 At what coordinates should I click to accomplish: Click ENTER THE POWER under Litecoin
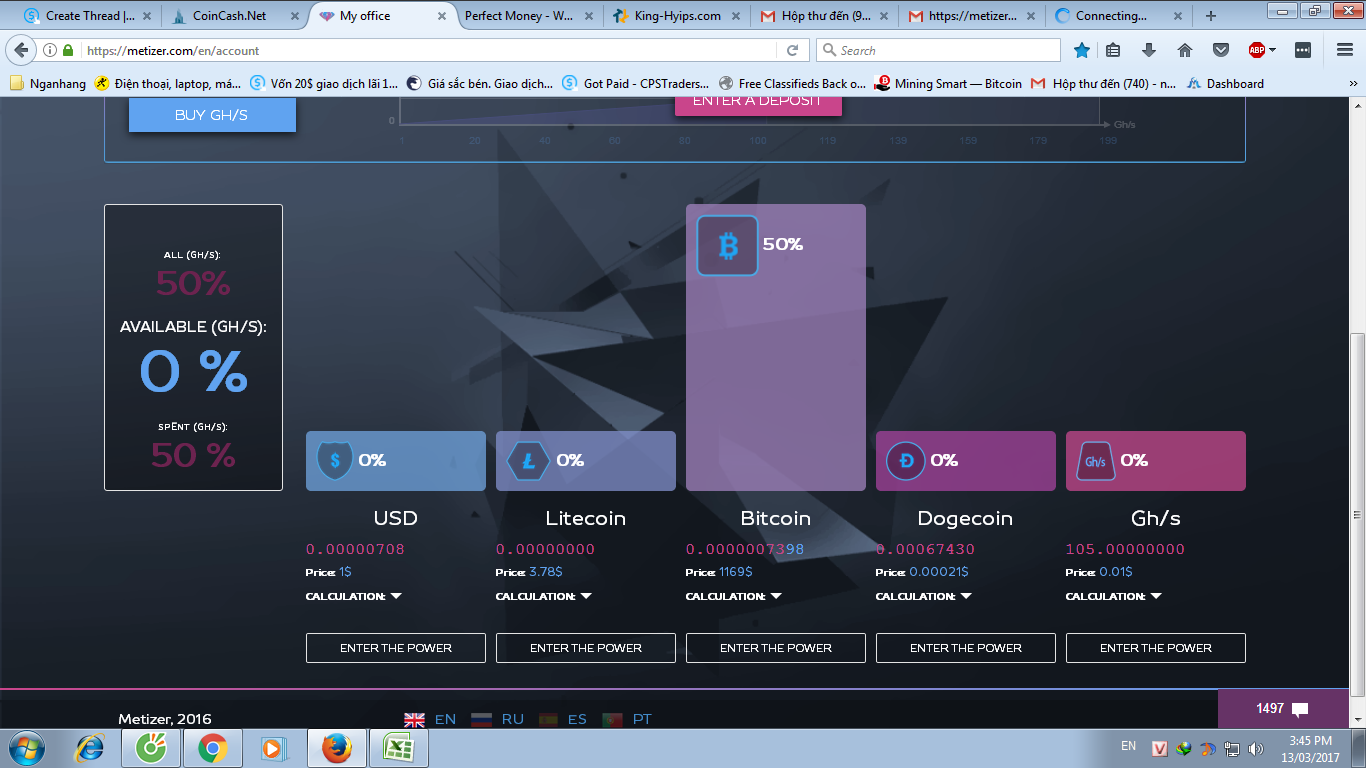pyautogui.click(x=586, y=648)
